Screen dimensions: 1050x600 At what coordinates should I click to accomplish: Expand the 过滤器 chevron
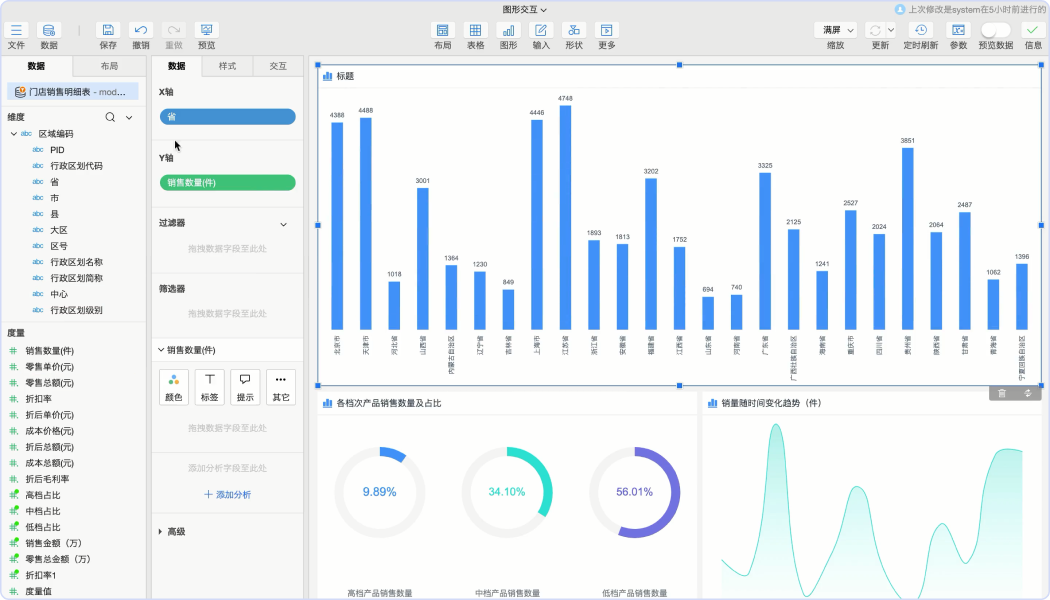[x=283, y=224]
